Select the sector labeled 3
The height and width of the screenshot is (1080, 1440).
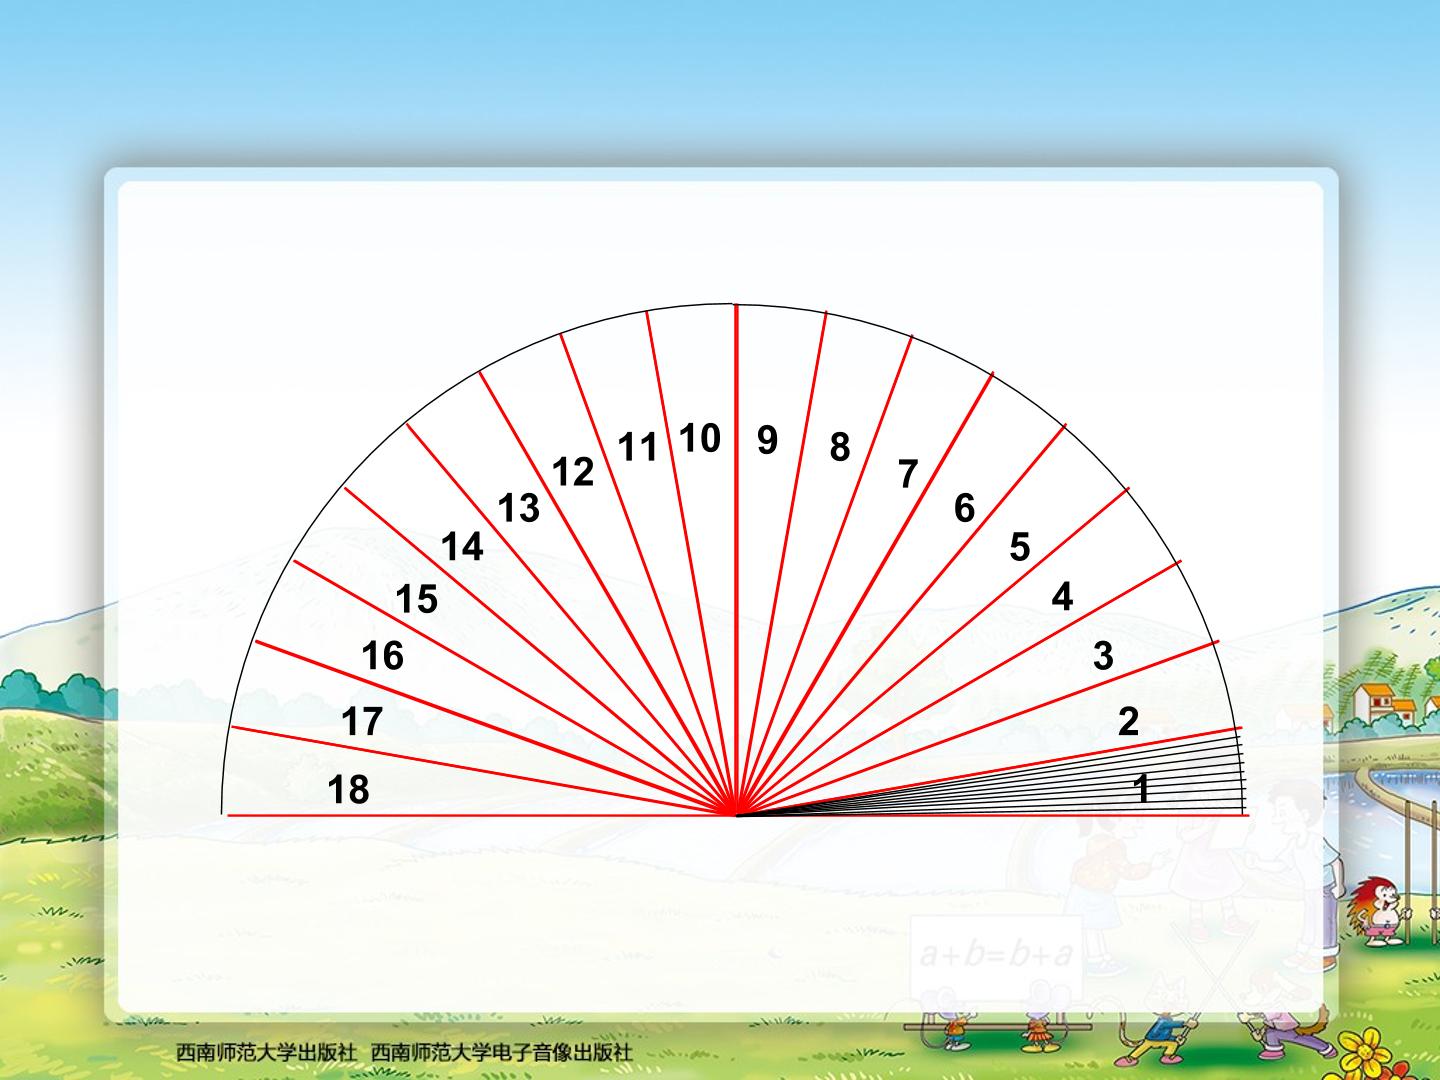[x=1103, y=656]
